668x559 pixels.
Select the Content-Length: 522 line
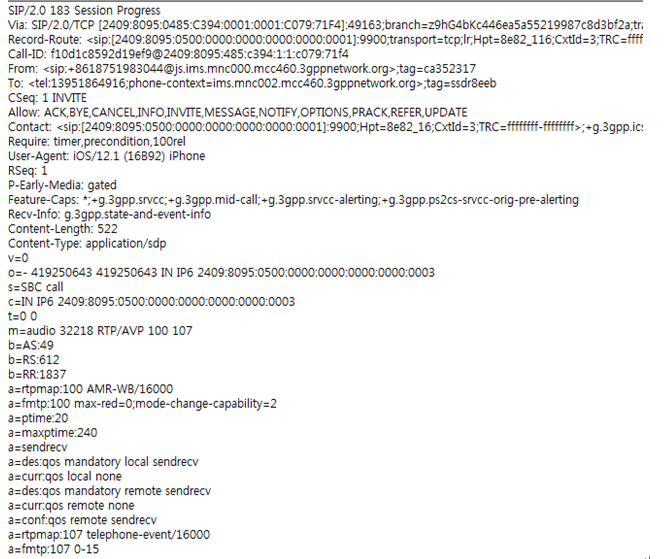pos(63,229)
